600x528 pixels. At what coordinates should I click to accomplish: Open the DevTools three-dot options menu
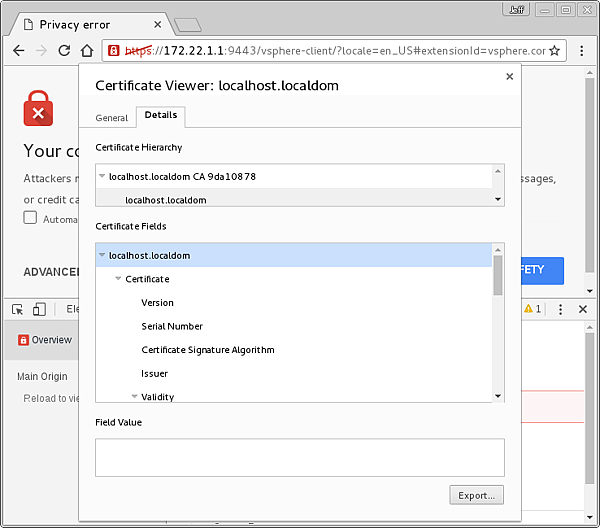(x=560, y=309)
